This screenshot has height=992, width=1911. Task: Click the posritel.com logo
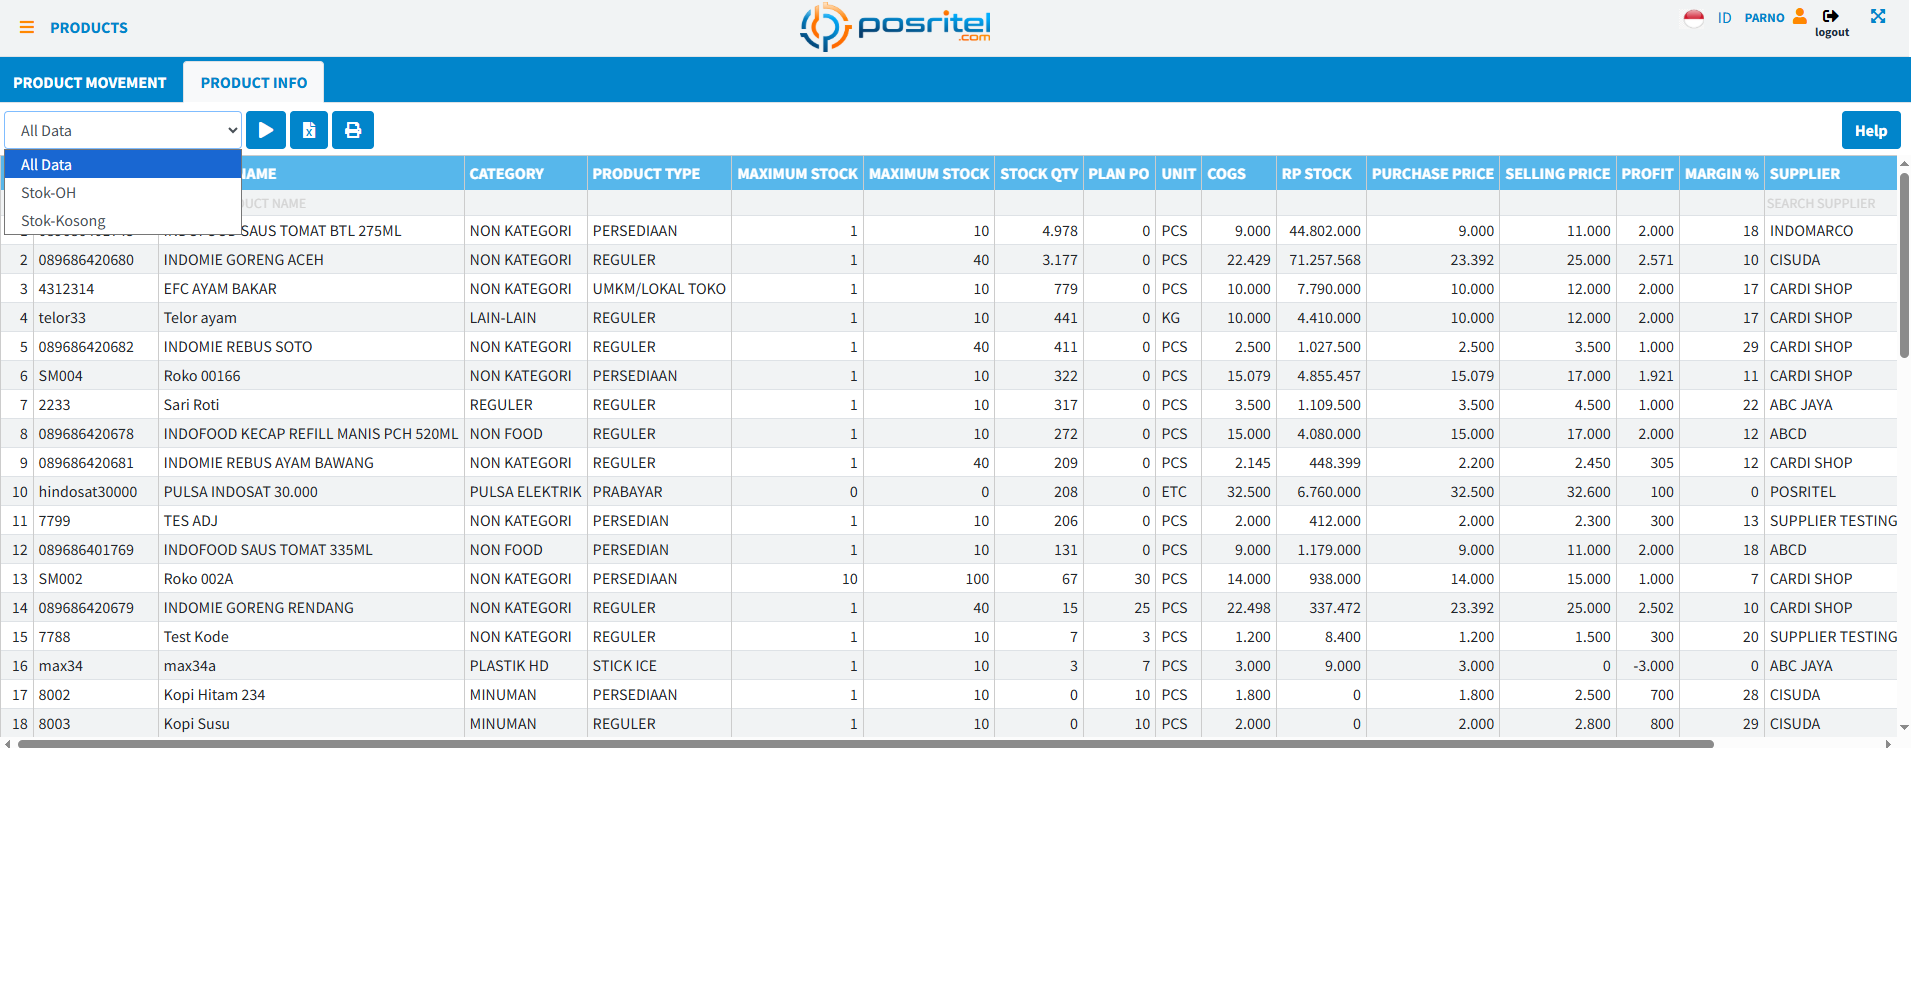[895, 26]
